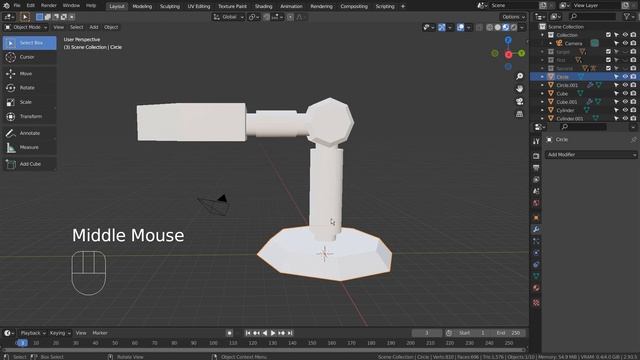Open the Material properties tab icon

click(x=536, y=288)
